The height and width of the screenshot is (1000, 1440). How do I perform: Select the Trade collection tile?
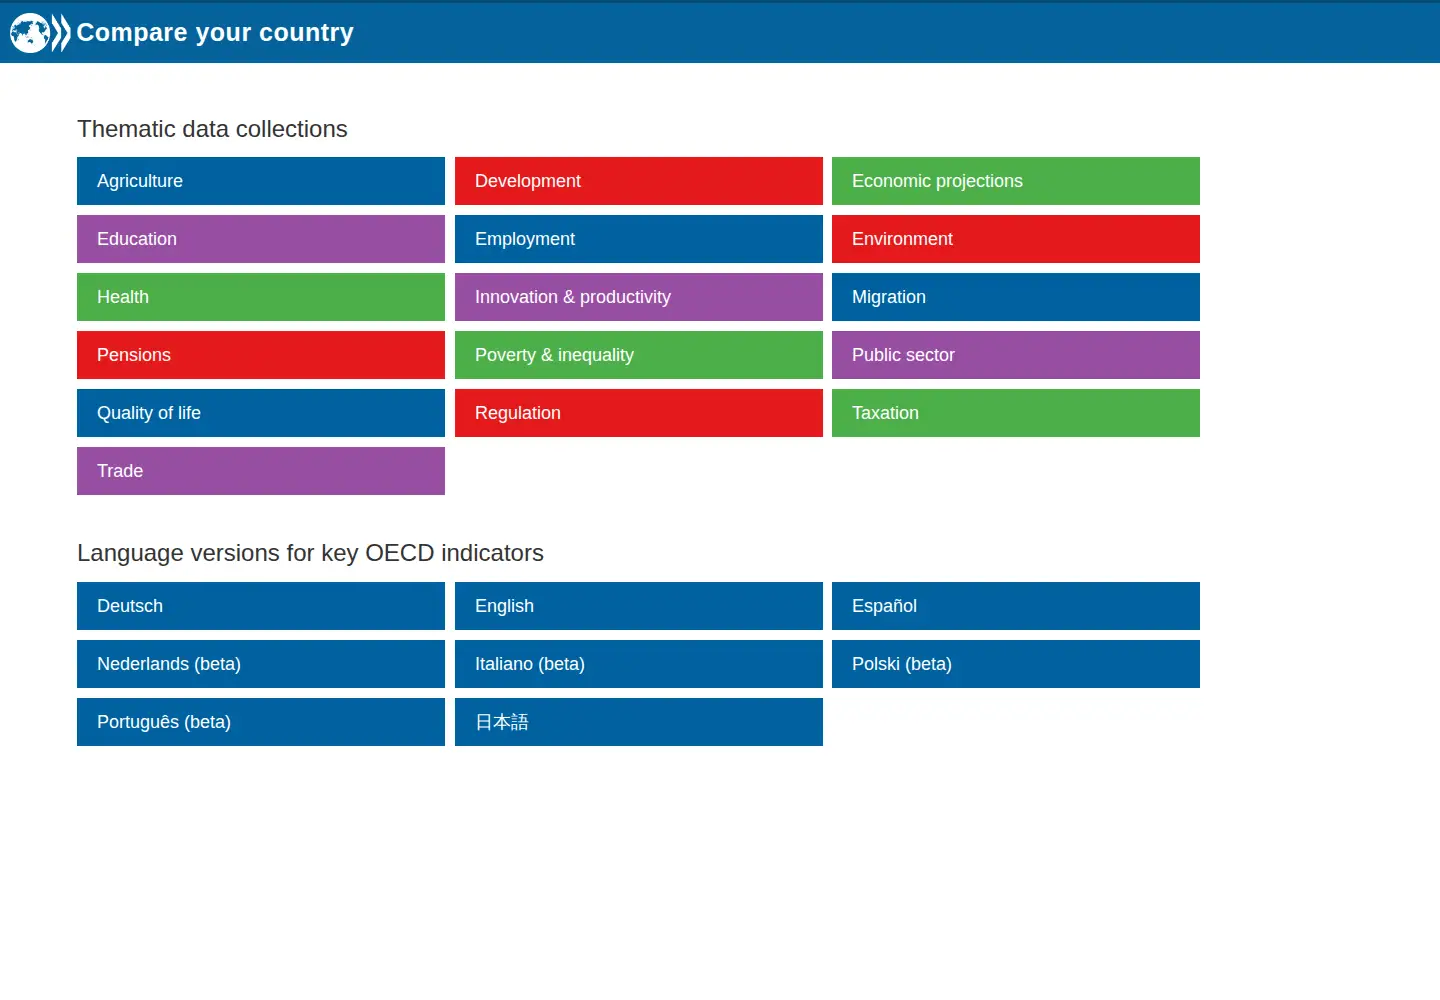(x=261, y=471)
